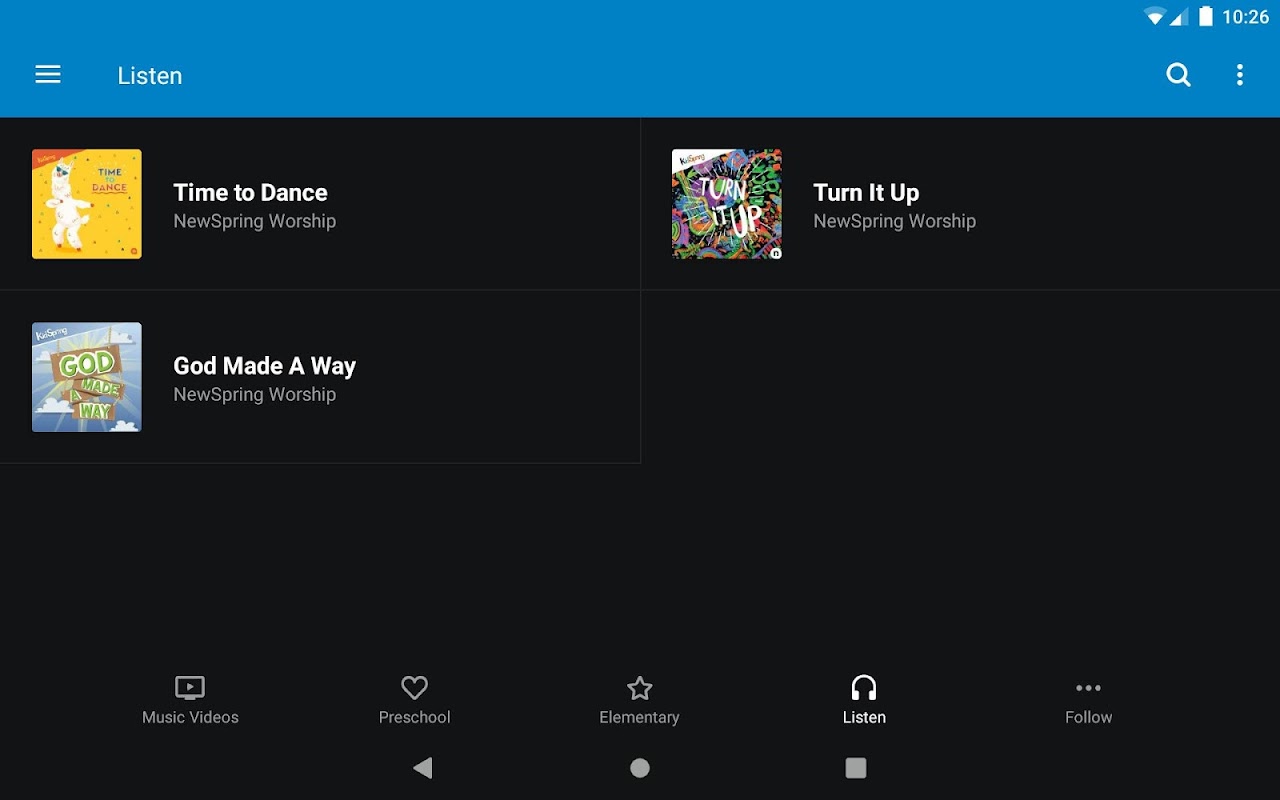Image resolution: width=1280 pixels, height=800 pixels.
Task: Open the Turn It Up album title
Action: [866, 193]
